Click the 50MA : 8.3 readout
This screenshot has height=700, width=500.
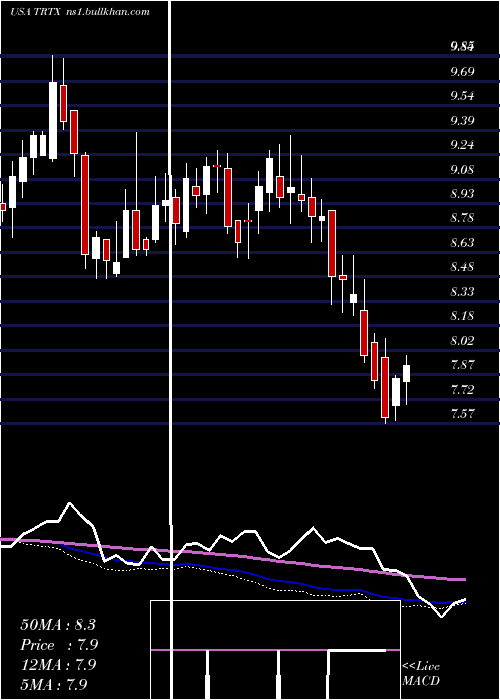(58, 625)
